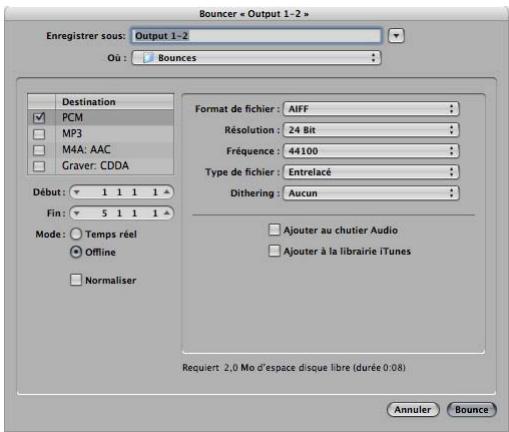
Task: Select Offline mode radio button
Action: point(76,252)
